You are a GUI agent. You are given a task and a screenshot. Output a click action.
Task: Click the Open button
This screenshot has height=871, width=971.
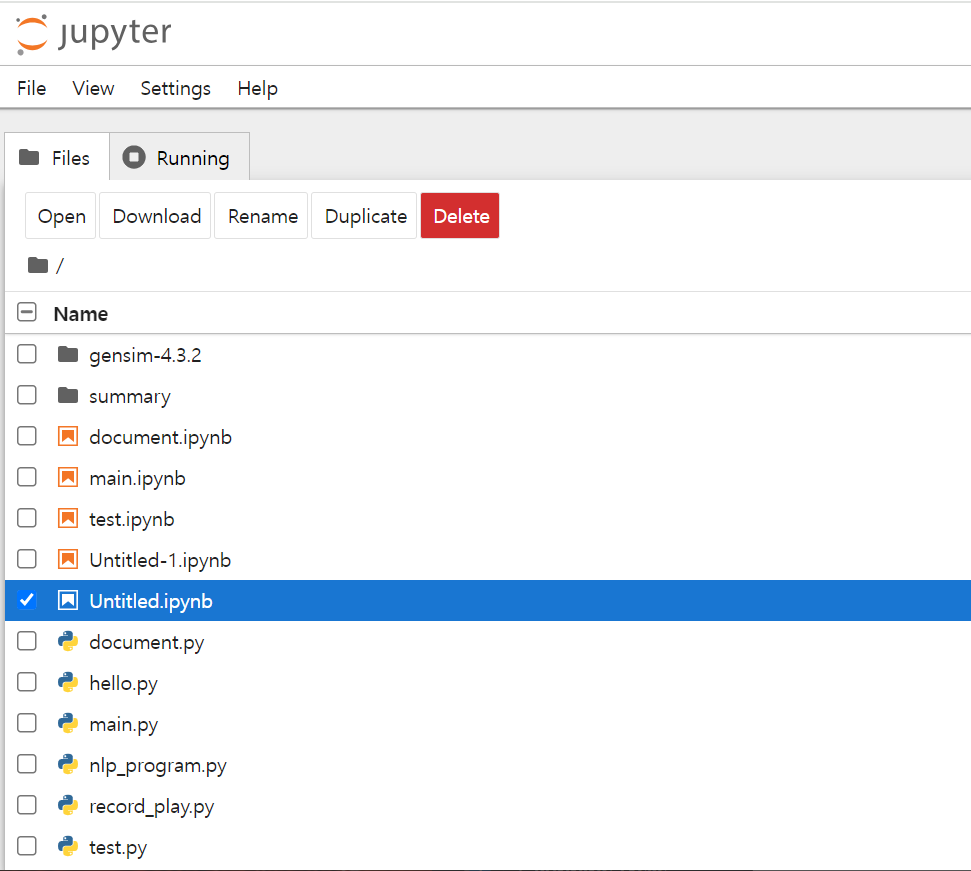(x=61, y=216)
